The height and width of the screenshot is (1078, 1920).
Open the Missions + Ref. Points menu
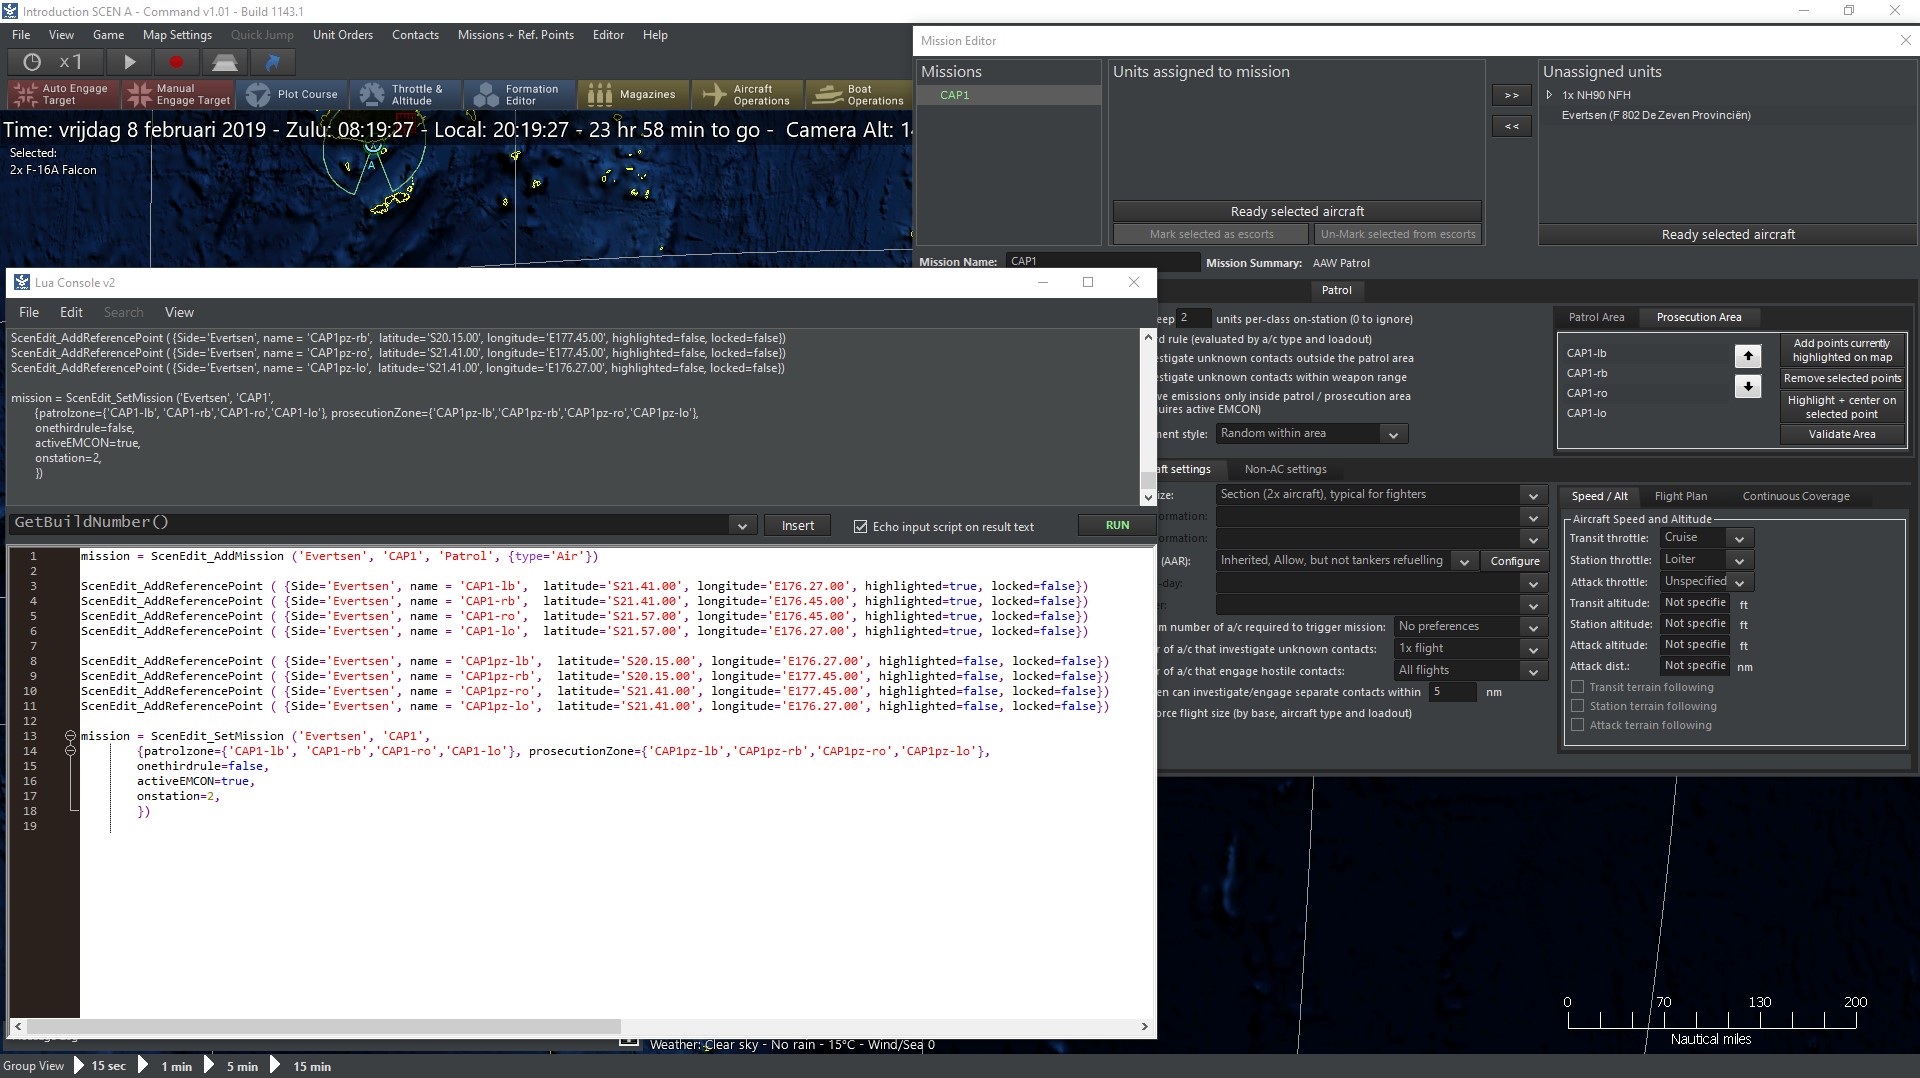pyautogui.click(x=516, y=35)
